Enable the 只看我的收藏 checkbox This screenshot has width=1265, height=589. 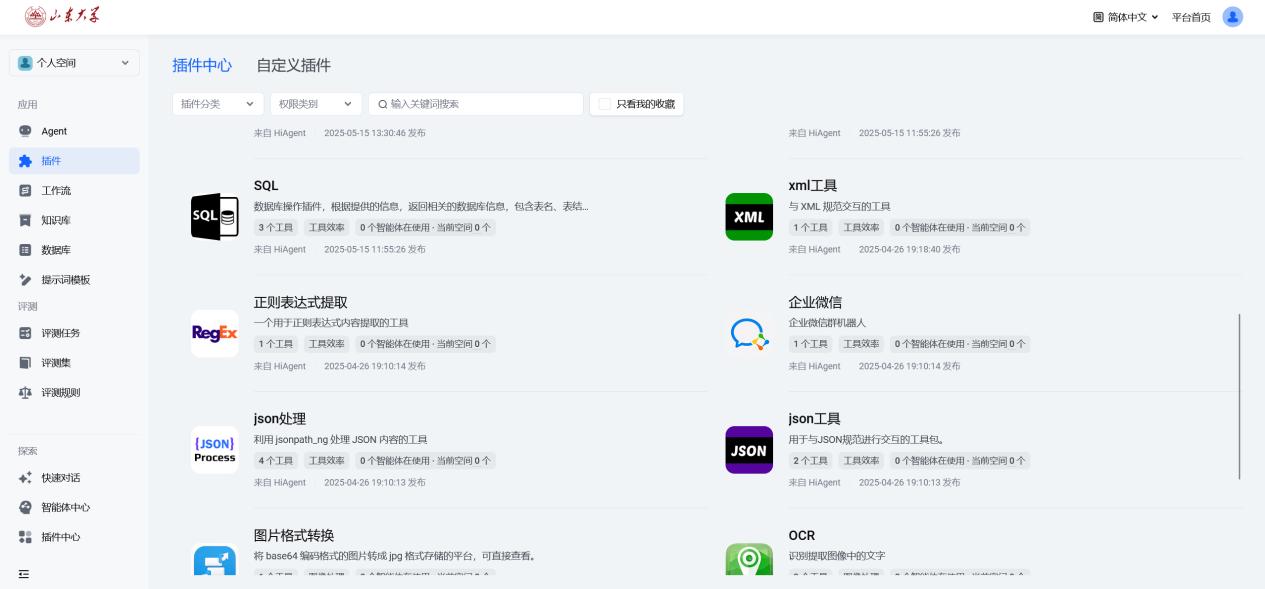[x=605, y=104]
